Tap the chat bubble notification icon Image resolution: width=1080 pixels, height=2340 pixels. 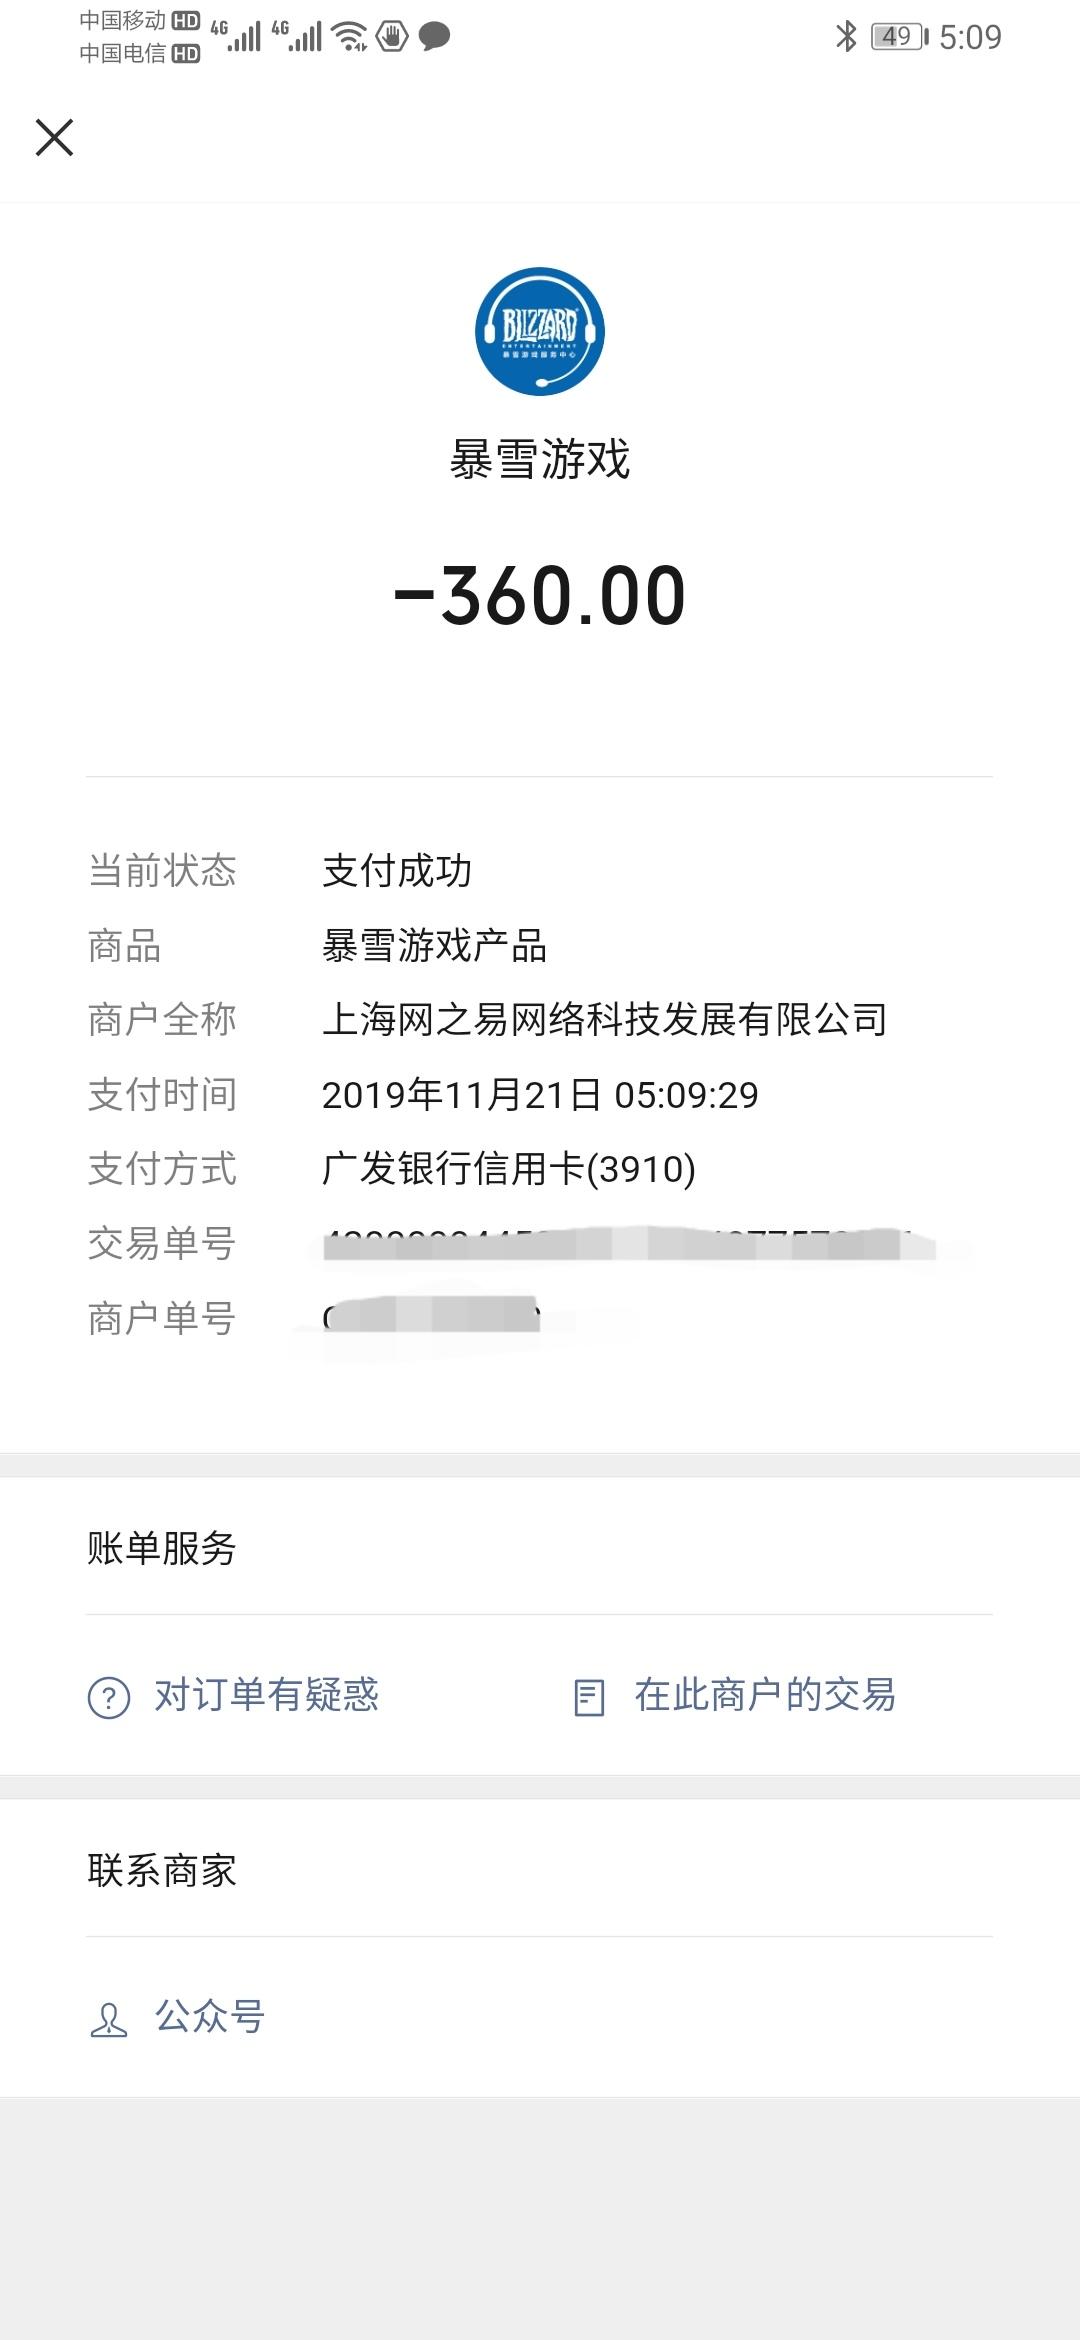coord(434,37)
